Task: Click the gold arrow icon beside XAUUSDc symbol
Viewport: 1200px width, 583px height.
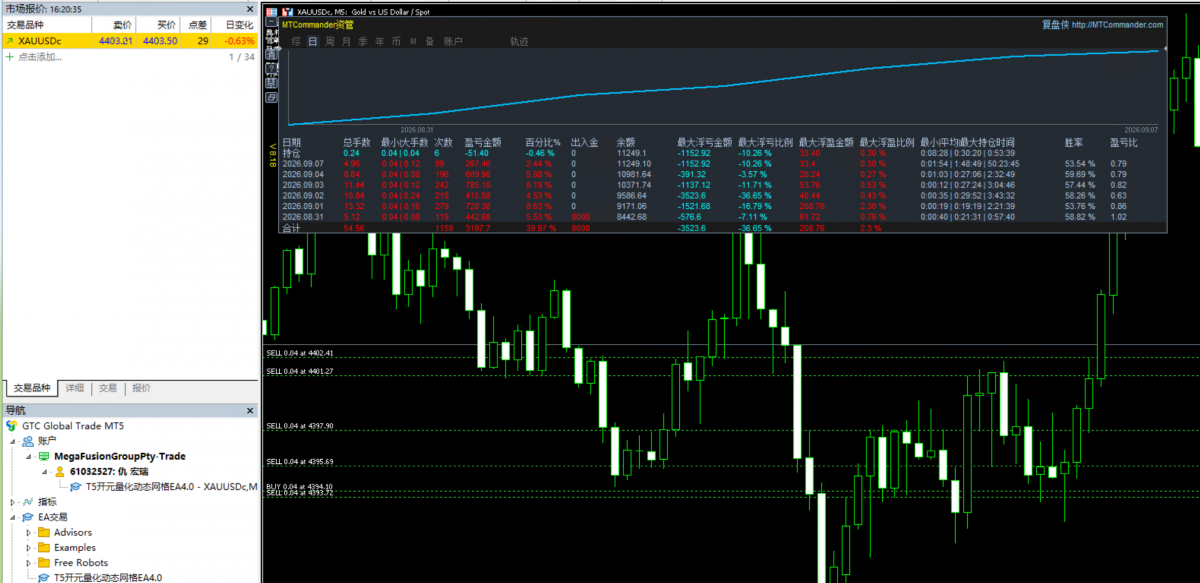Action: click(x=10, y=41)
